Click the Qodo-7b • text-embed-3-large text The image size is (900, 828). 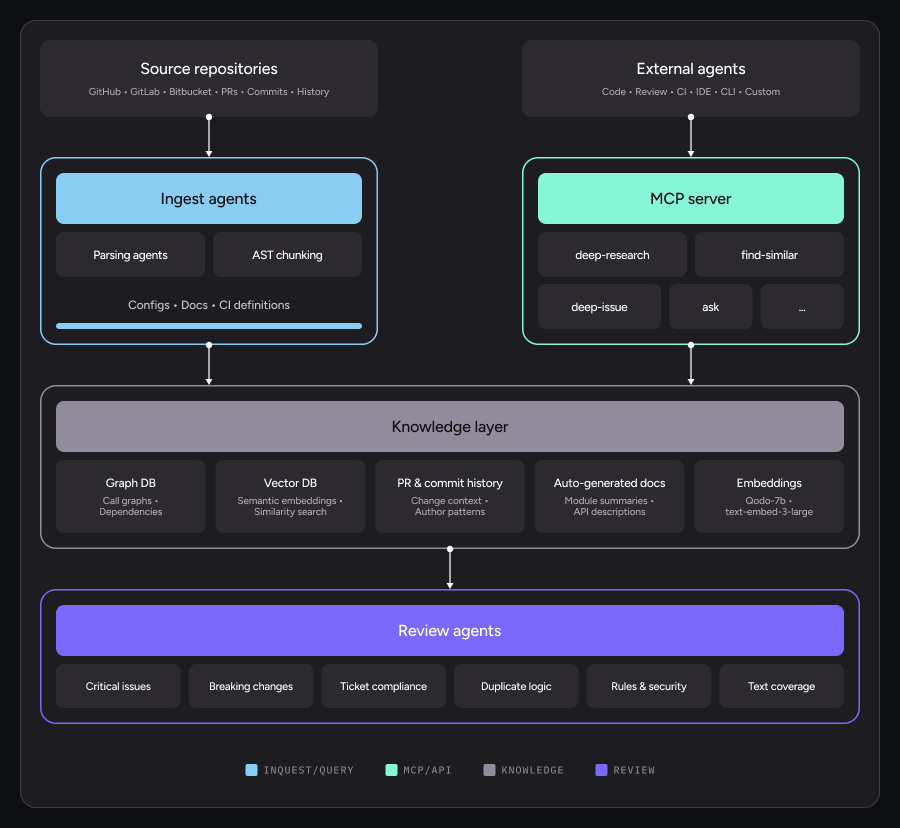pyautogui.click(x=769, y=506)
